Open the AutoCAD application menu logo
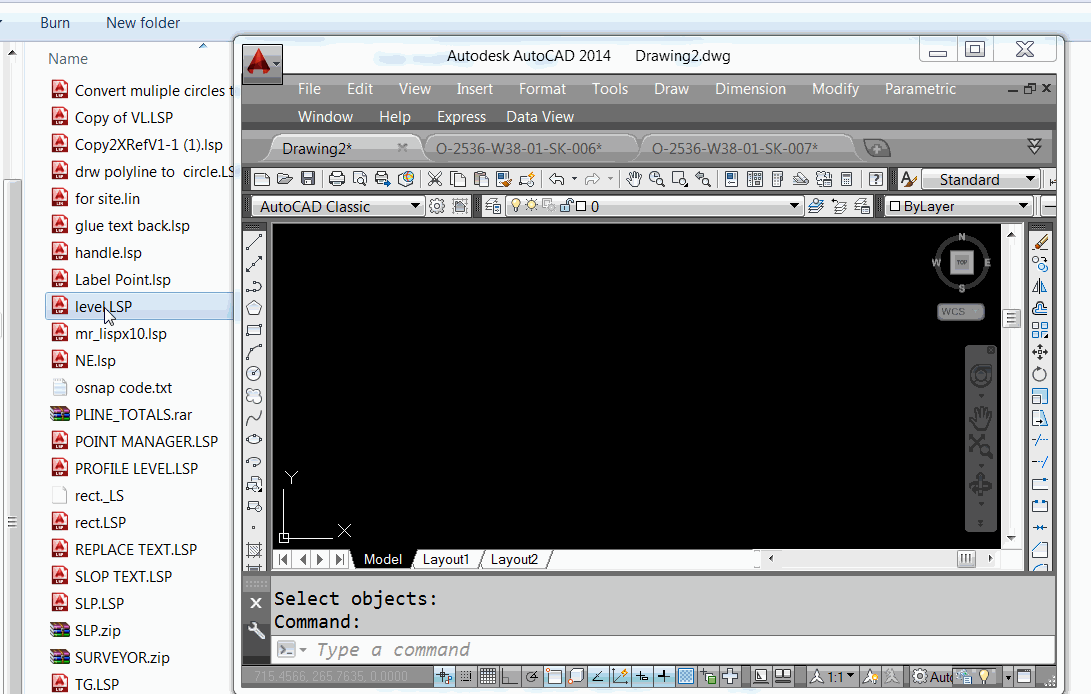 click(262, 63)
